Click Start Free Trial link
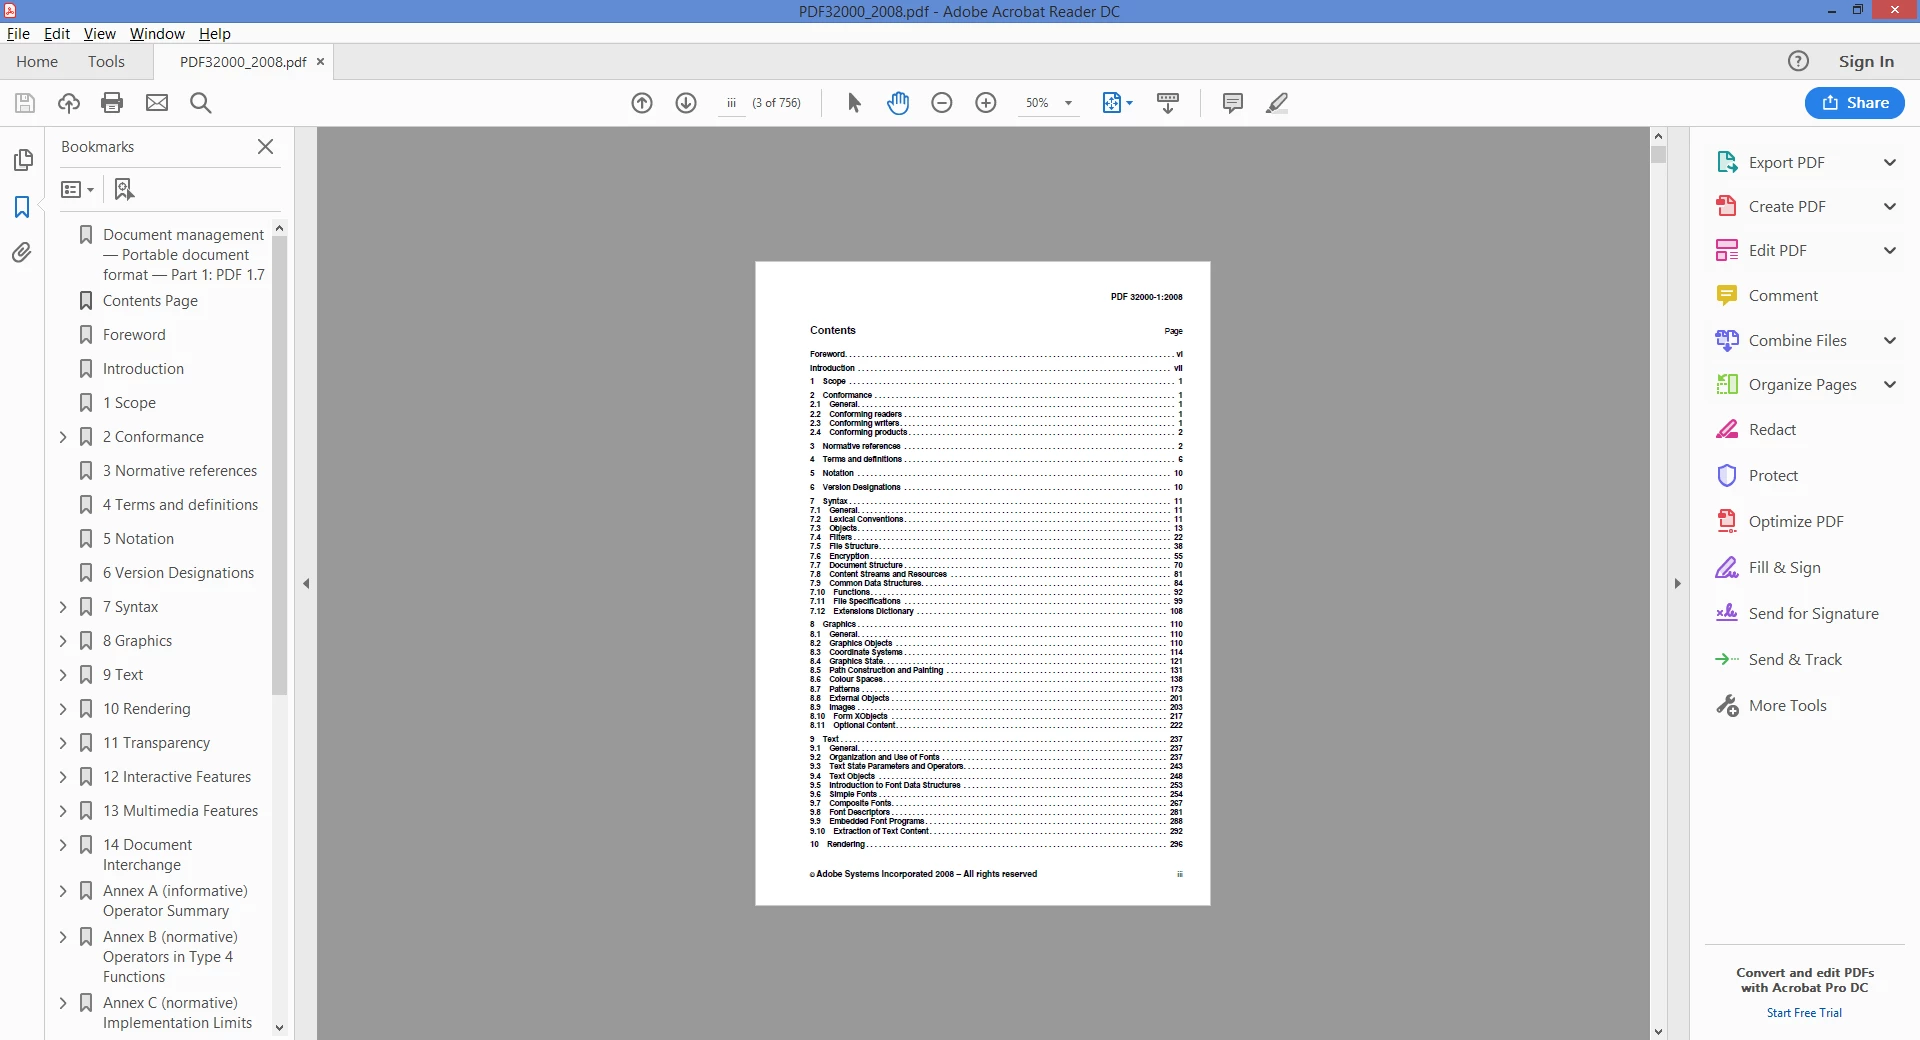The image size is (1920, 1040). coord(1804,1013)
